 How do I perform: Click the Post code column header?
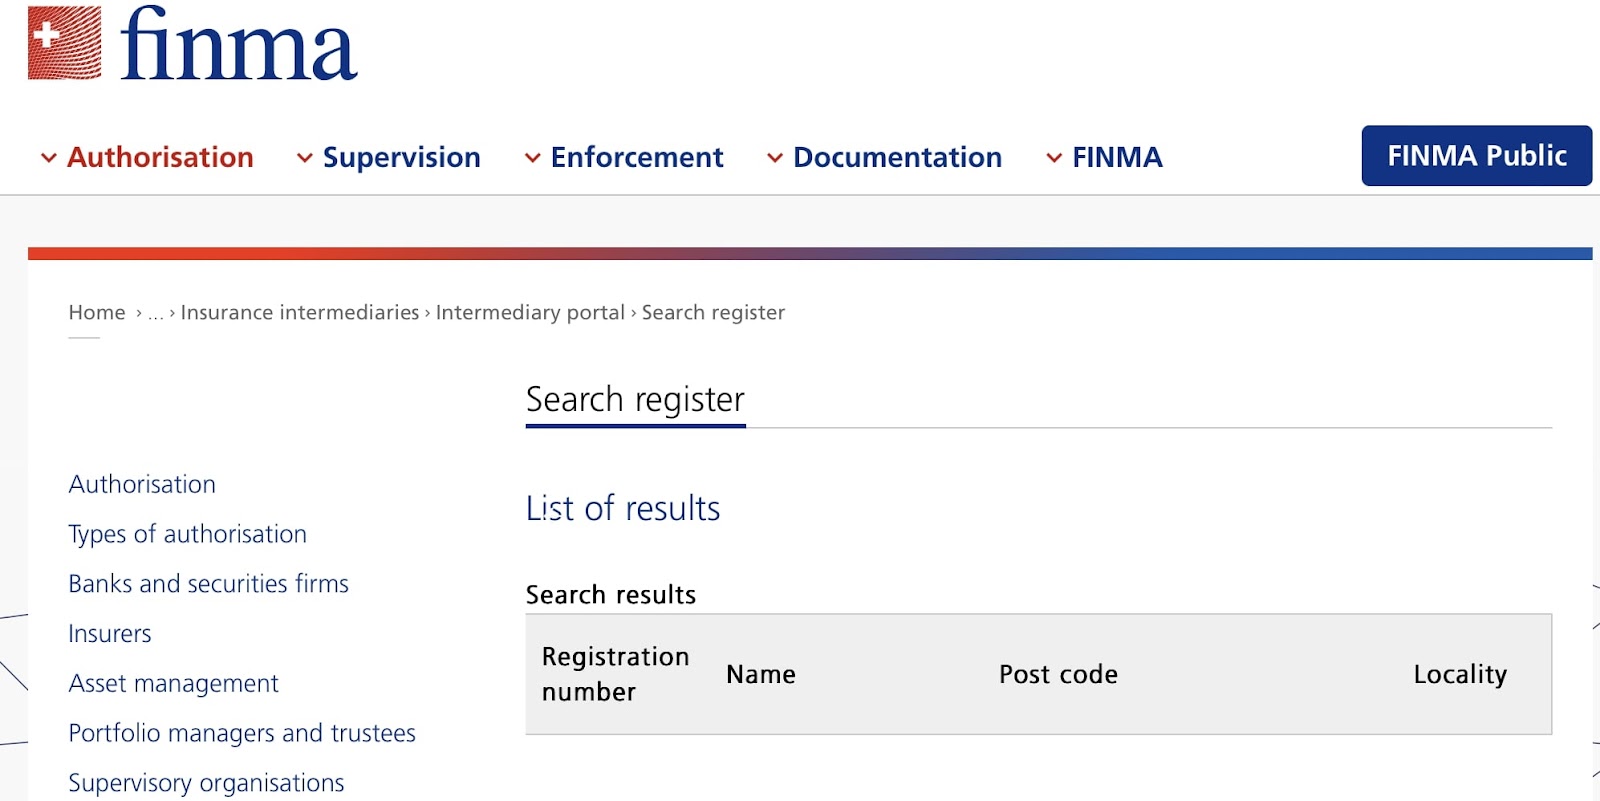click(1058, 674)
